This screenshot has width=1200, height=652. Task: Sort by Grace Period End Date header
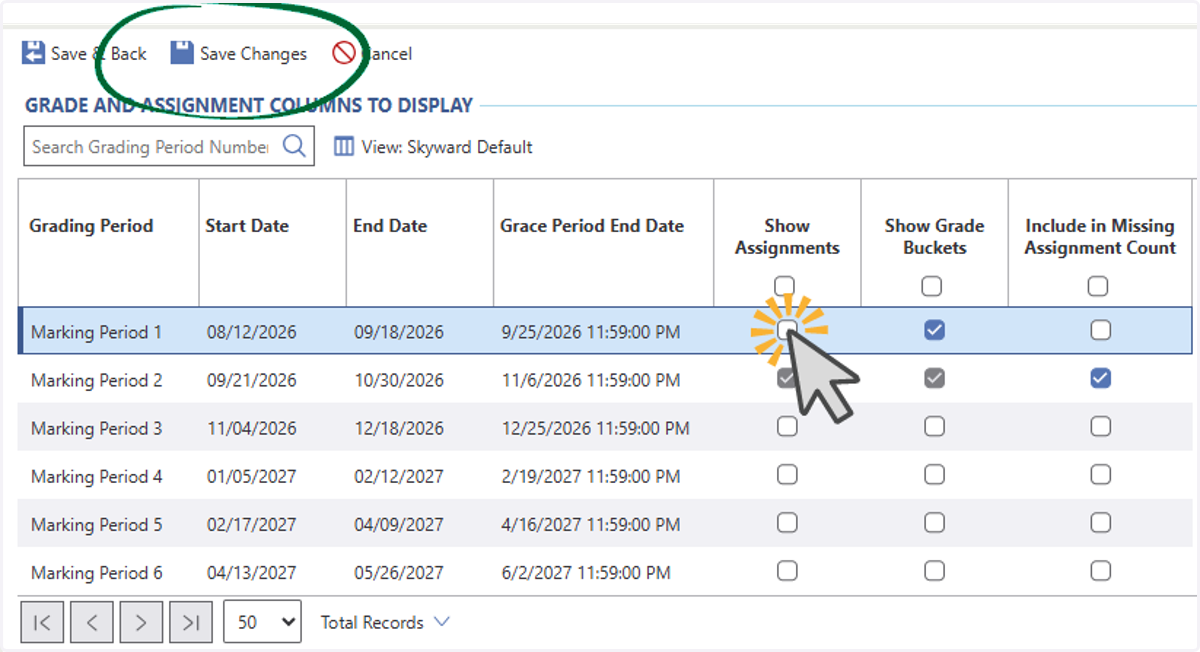click(592, 226)
